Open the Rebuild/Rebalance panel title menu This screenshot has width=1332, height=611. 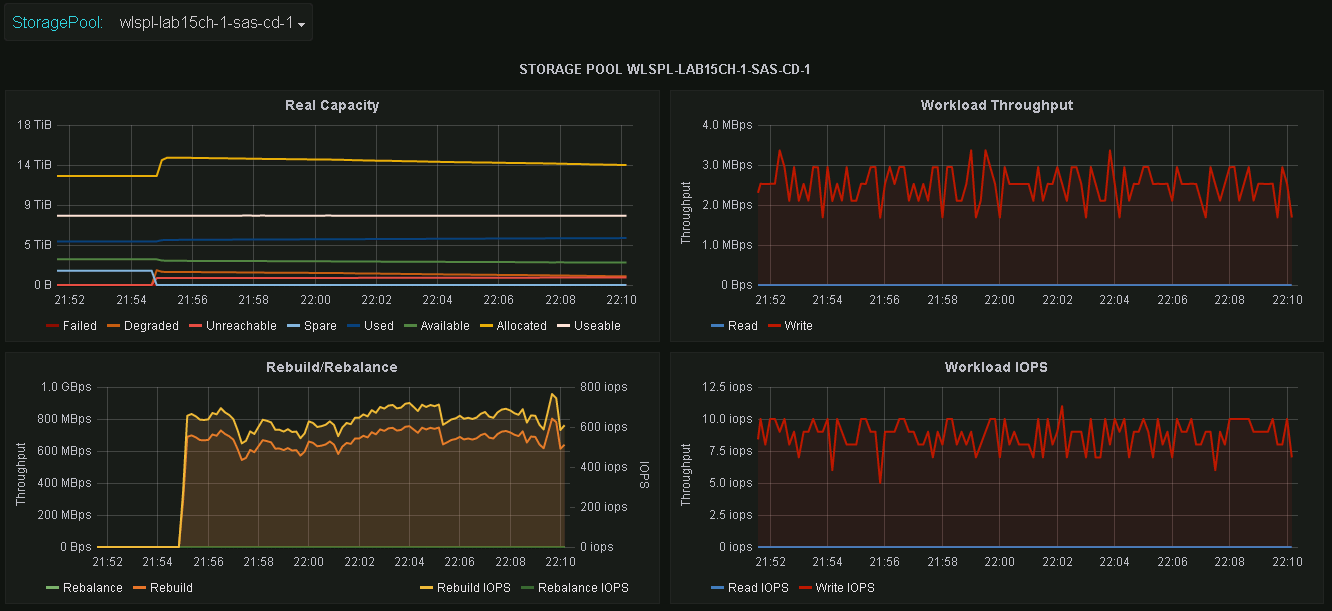332,367
